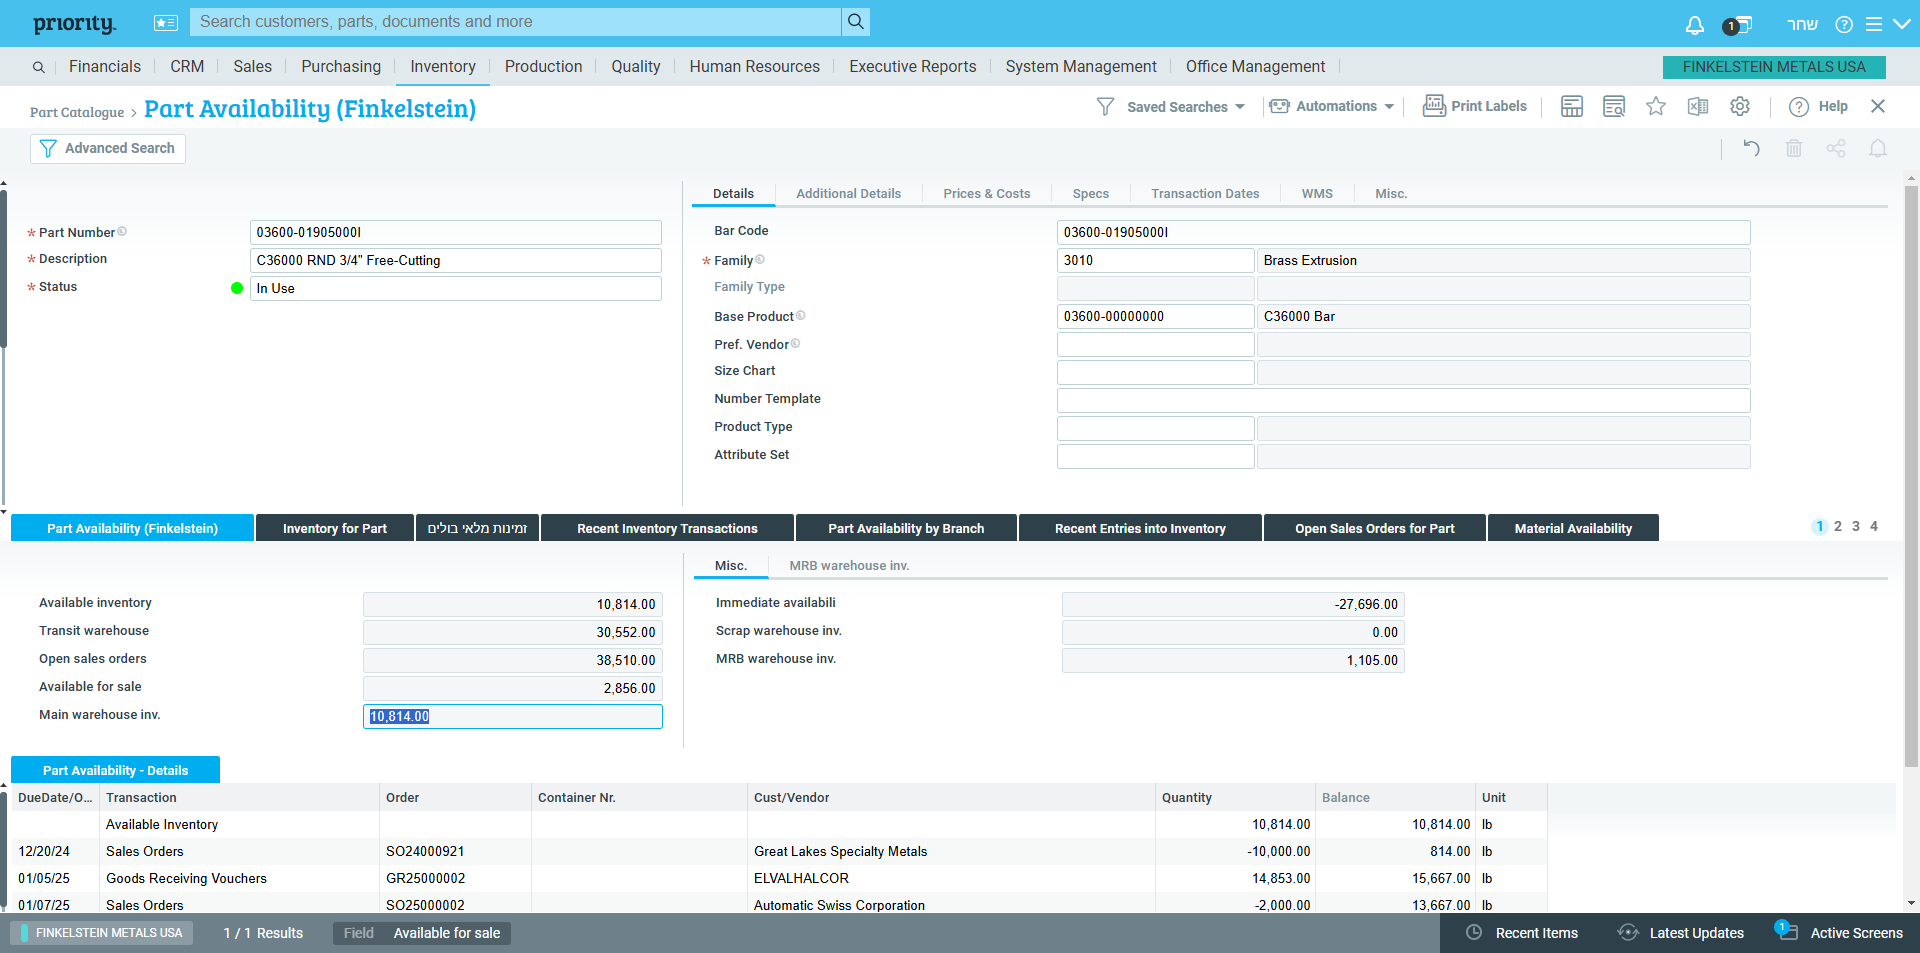Click the Help circle icon in toolbar
This screenshot has width=1920, height=953.
(1799, 107)
